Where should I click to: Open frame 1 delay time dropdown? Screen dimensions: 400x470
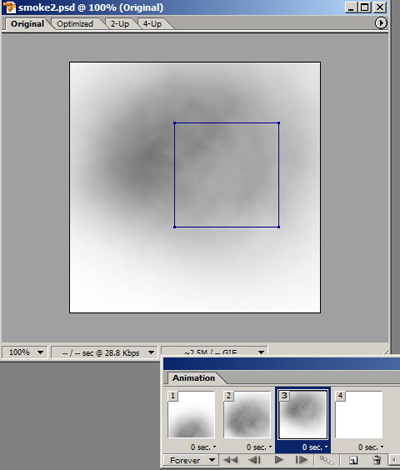[x=203, y=447]
